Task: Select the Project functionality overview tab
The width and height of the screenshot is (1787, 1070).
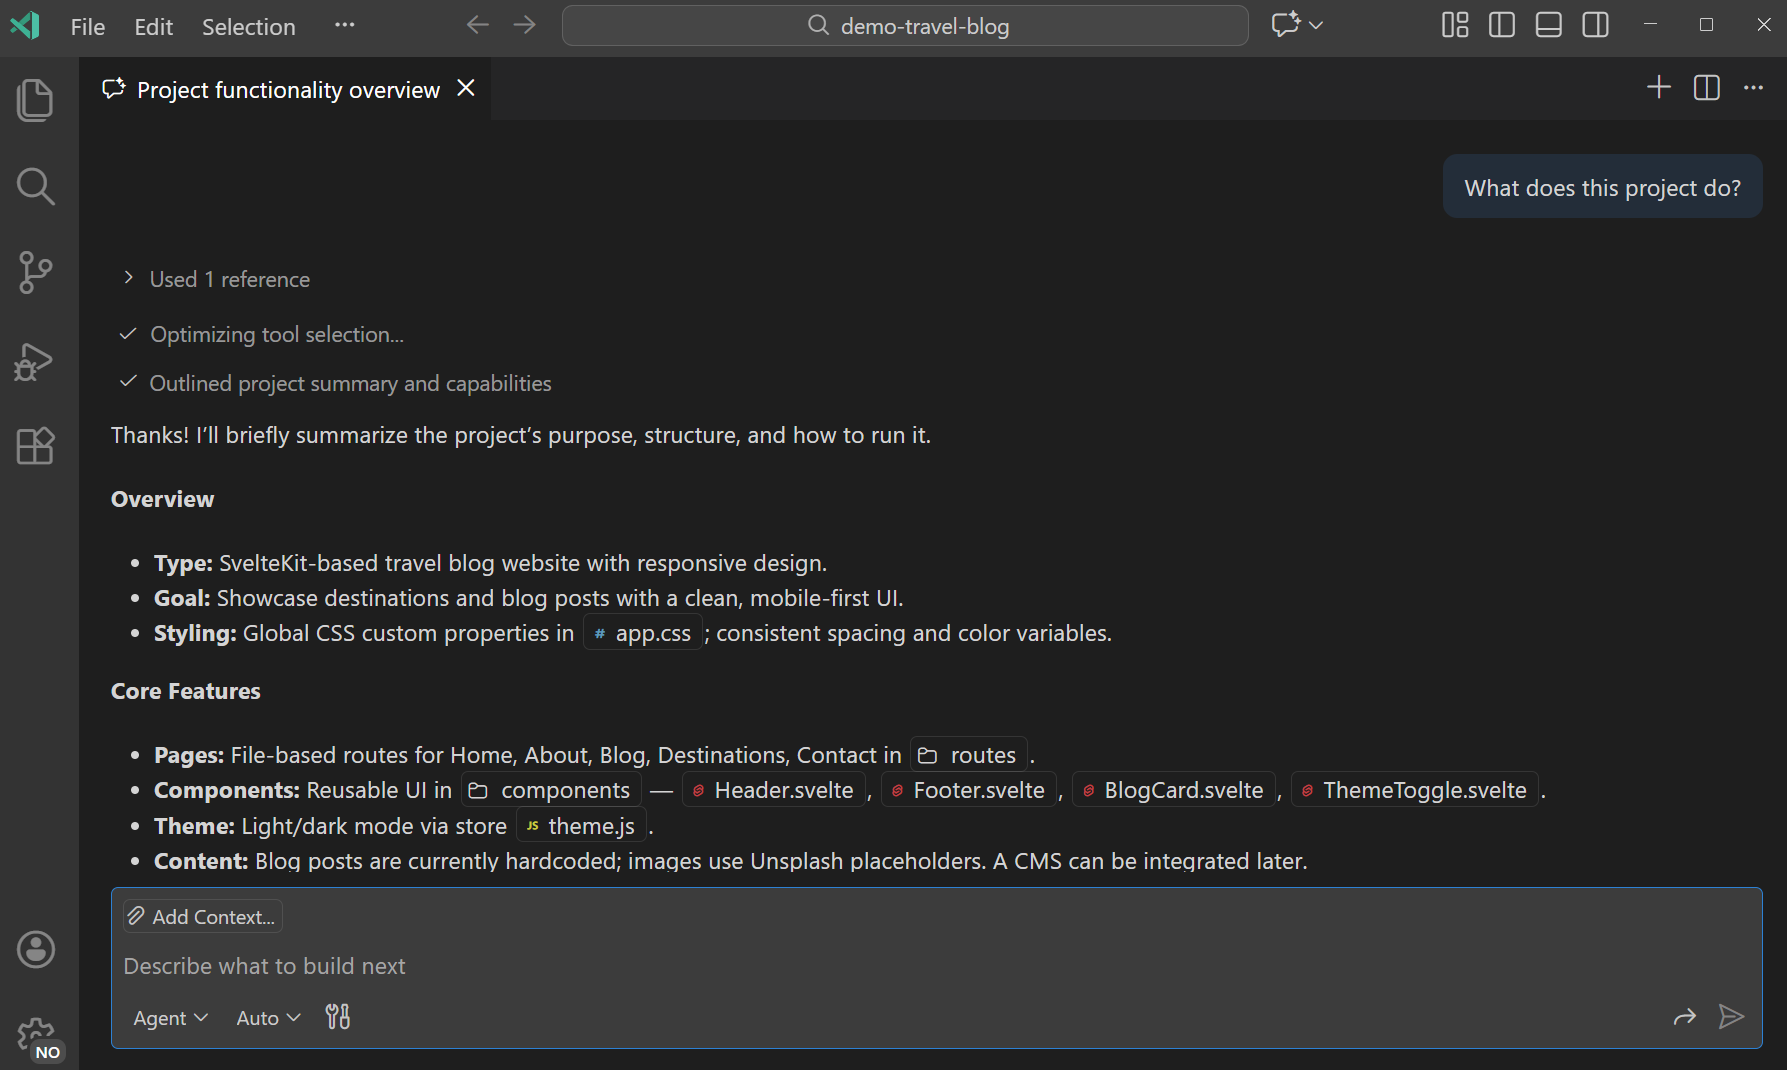Action: [287, 89]
